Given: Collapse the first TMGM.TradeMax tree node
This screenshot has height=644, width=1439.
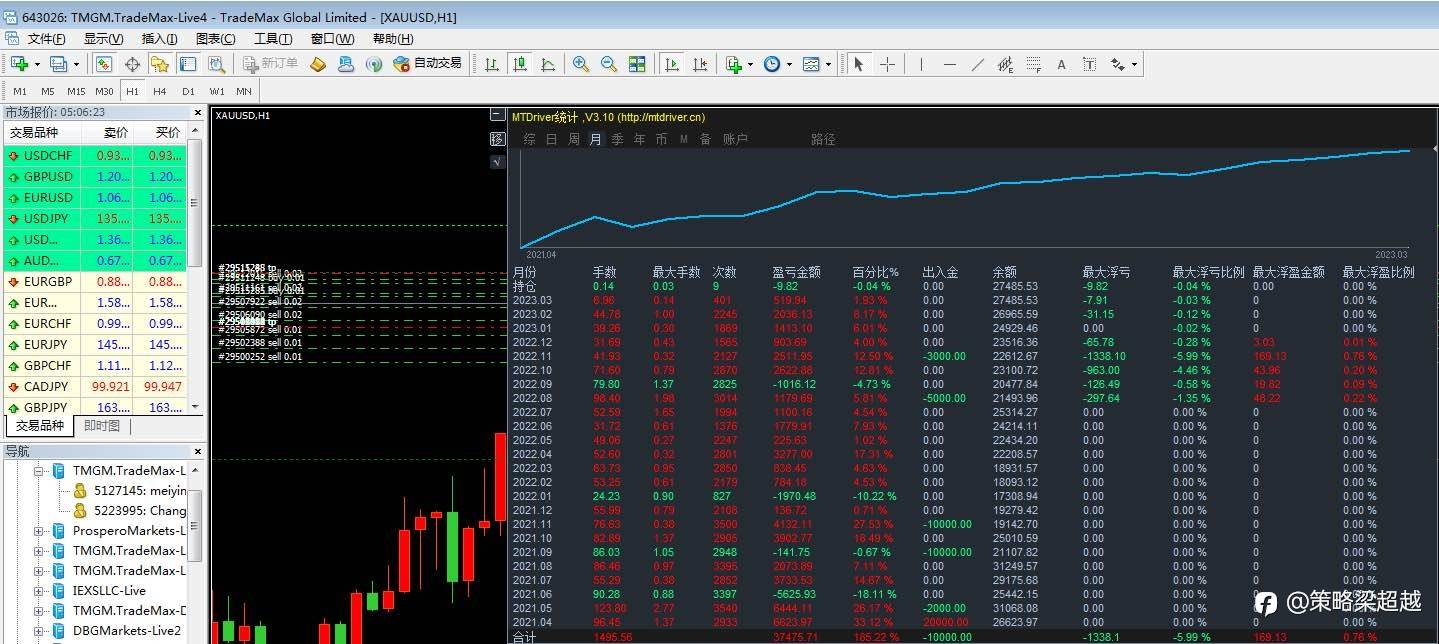Looking at the screenshot, I should coord(39,471).
